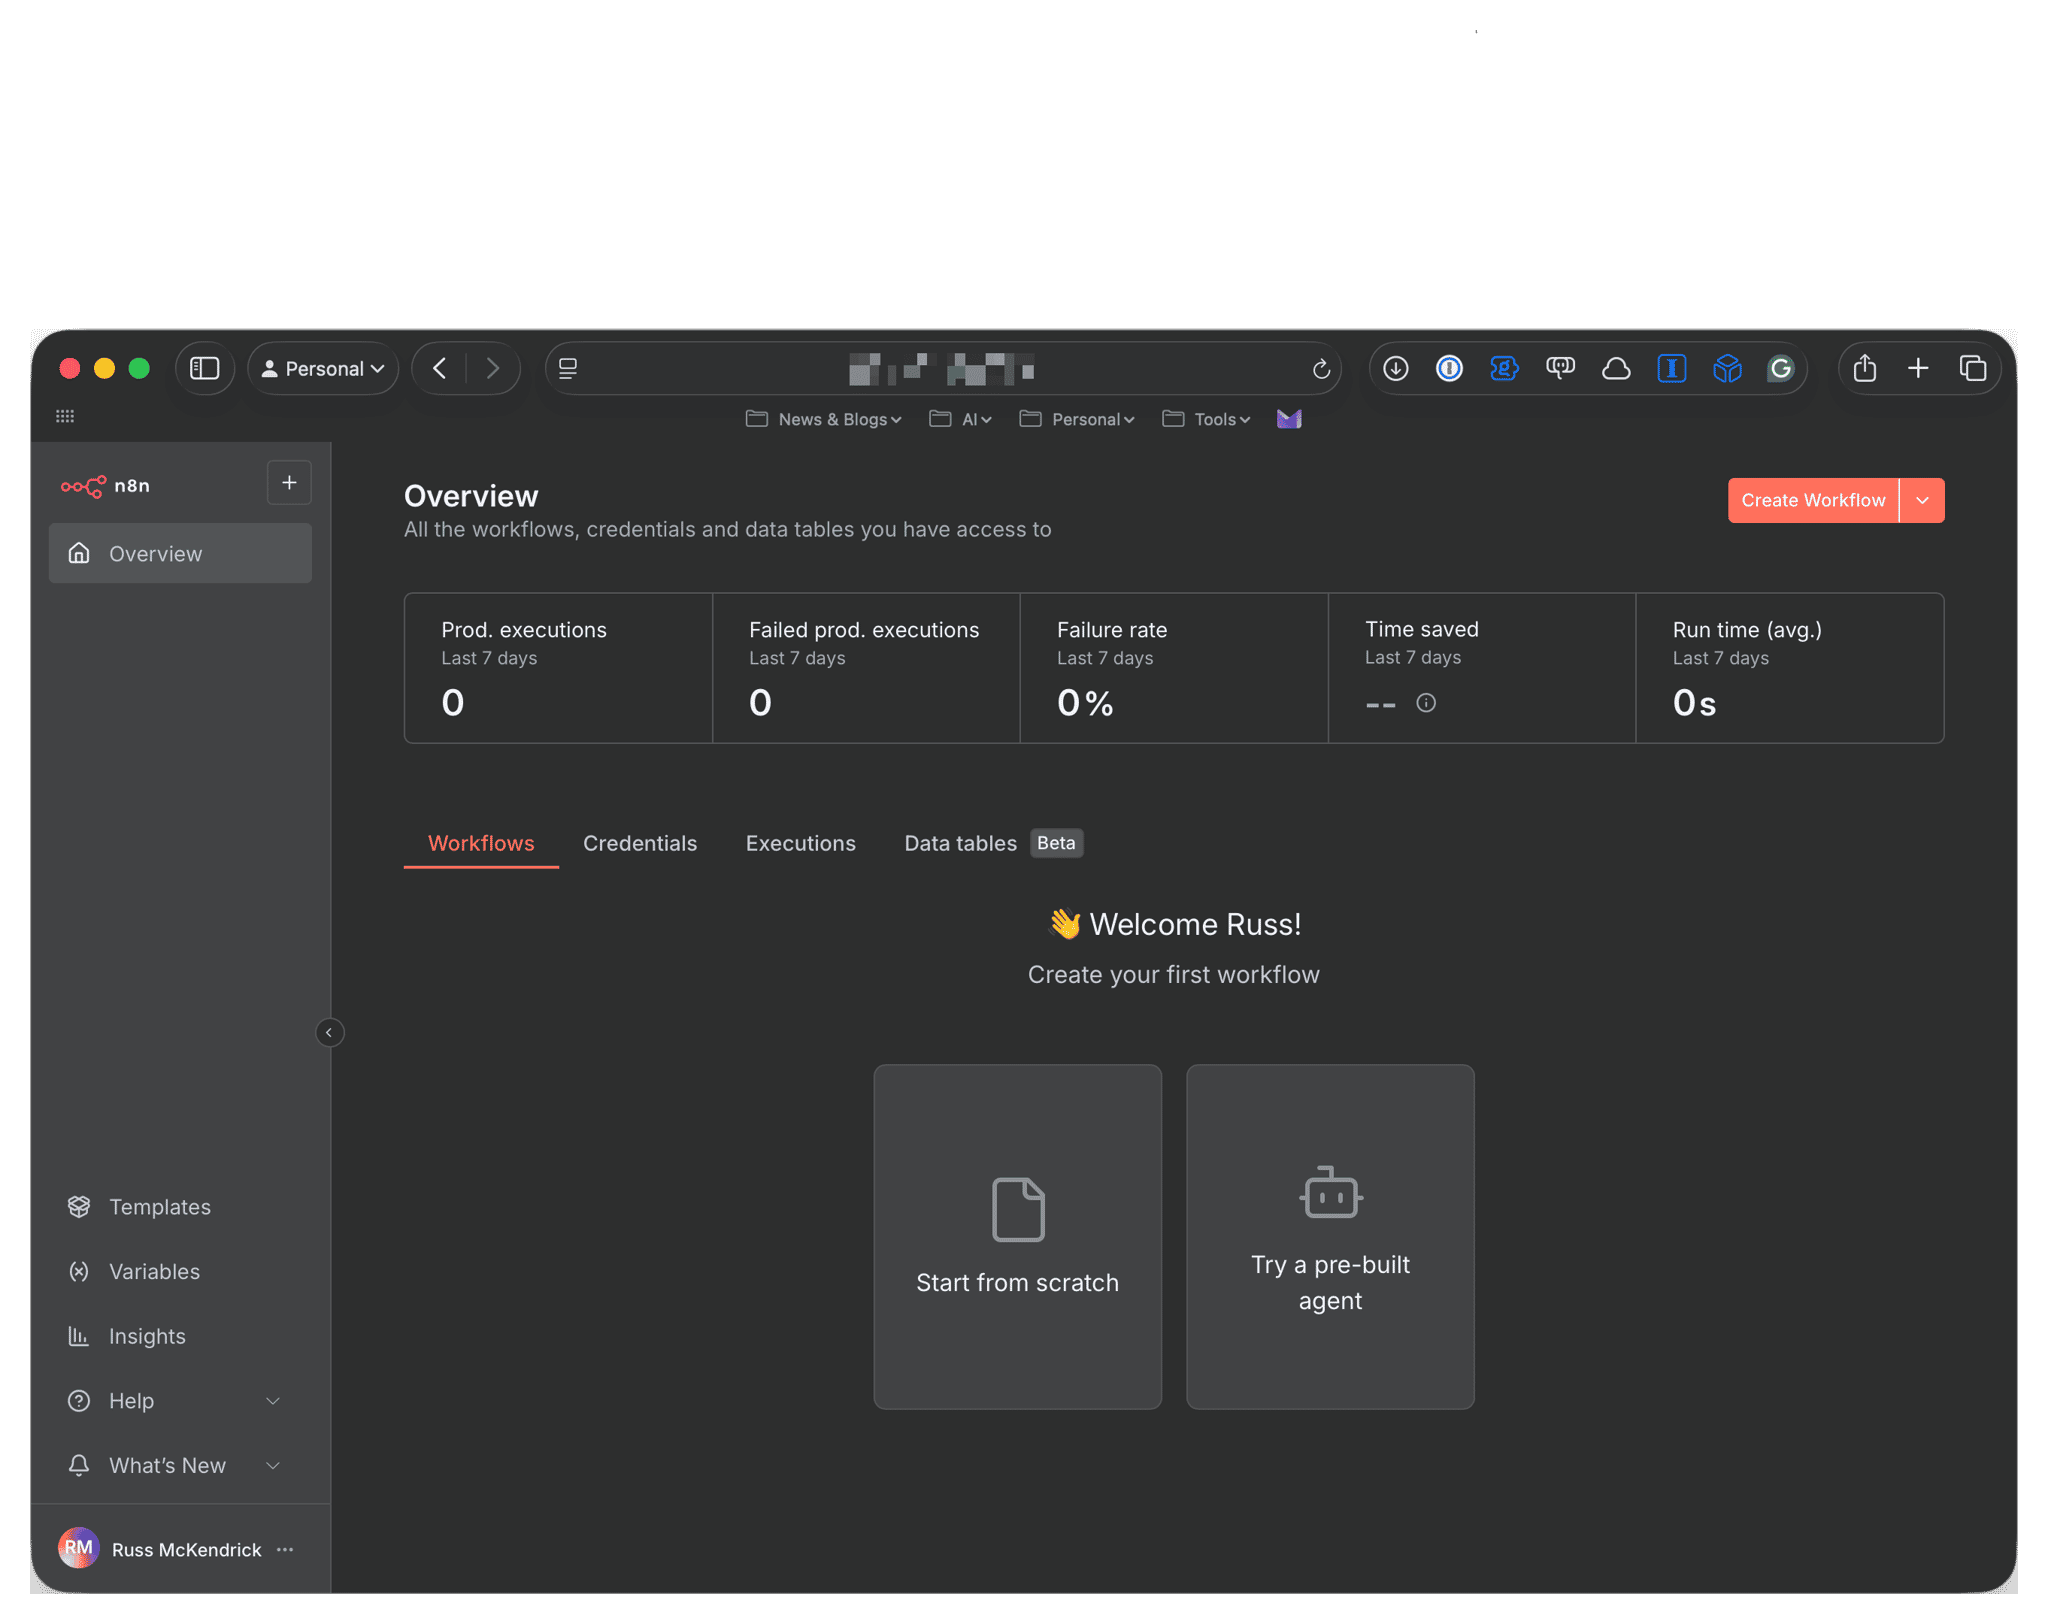This screenshot has width=2048, height=1624.
Task: Click the plus button beside n8n logo
Action: 289,483
